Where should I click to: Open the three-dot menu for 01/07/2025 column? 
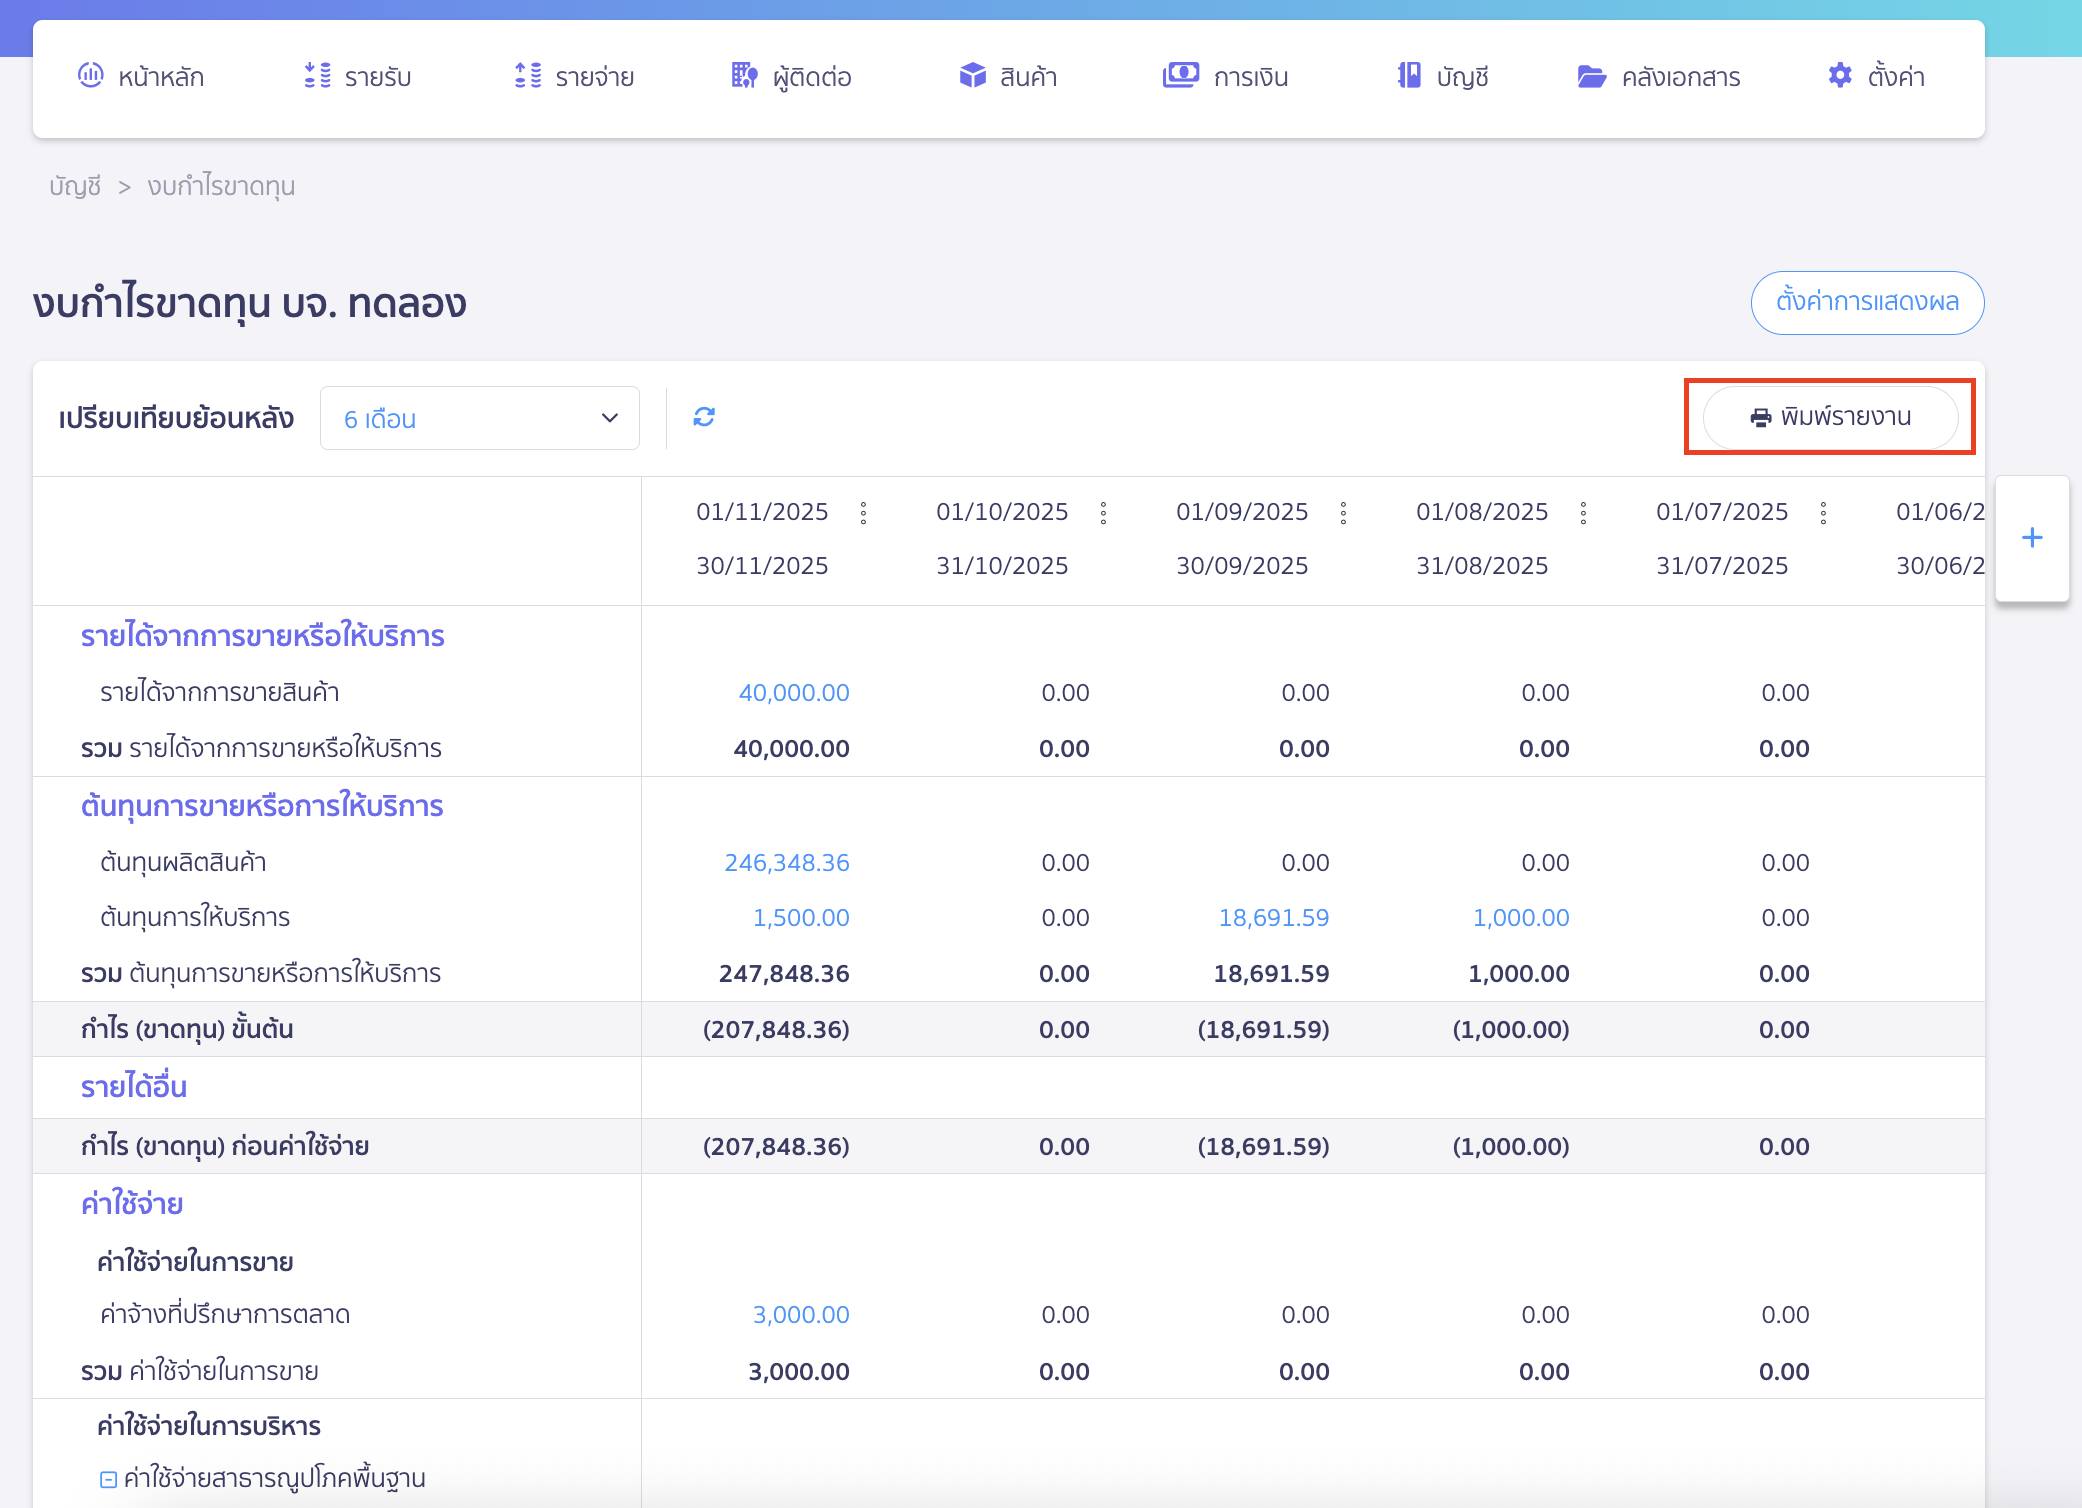(1823, 513)
